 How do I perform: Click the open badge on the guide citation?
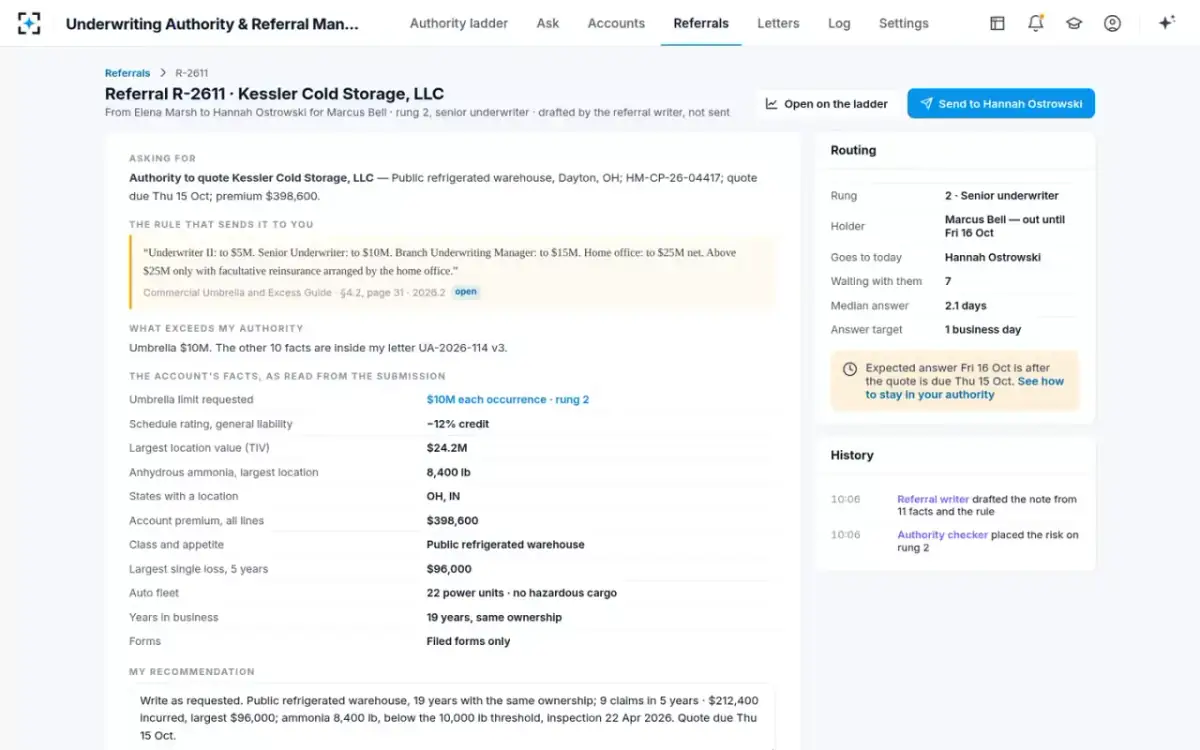pos(466,292)
